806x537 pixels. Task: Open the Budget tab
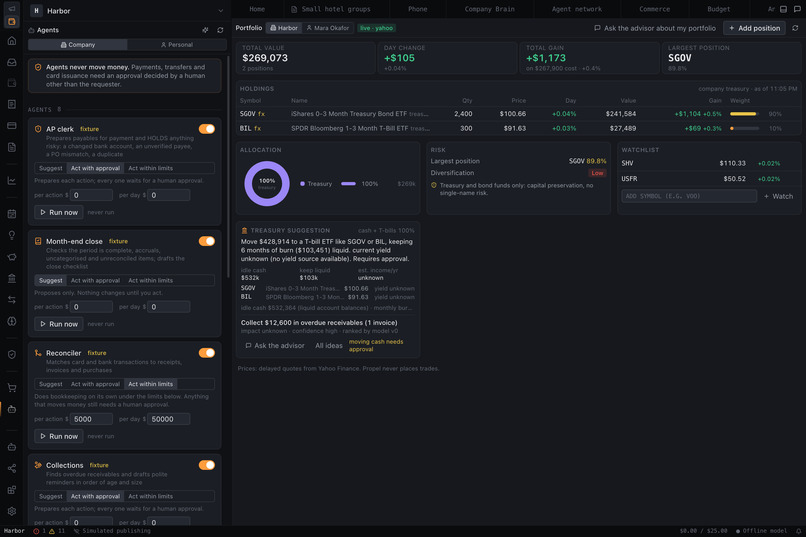point(719,9)
